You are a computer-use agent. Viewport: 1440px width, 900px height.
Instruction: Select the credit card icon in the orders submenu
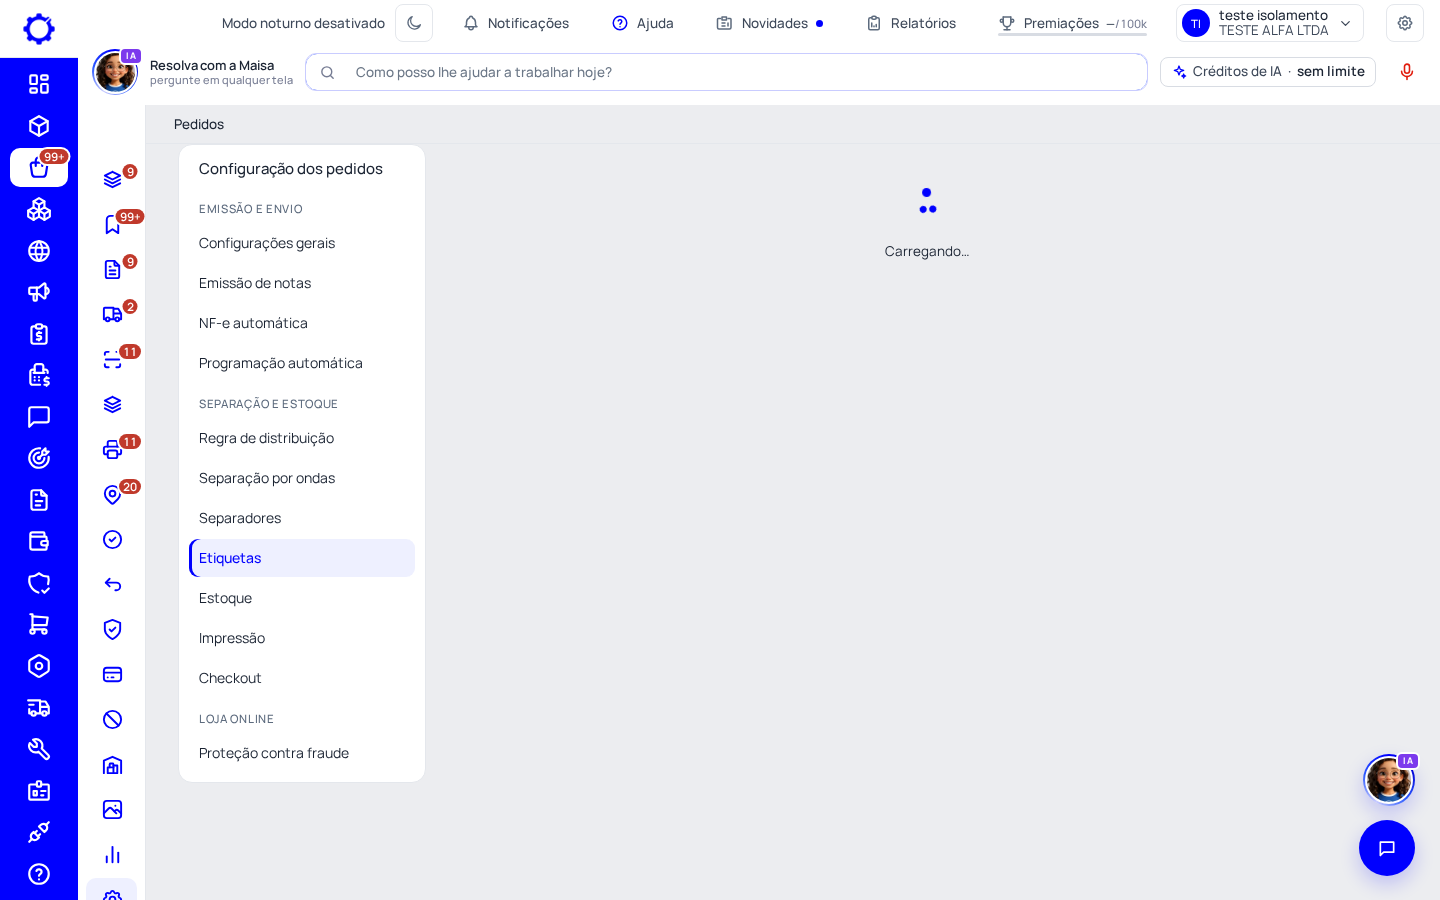pos(113,674)
